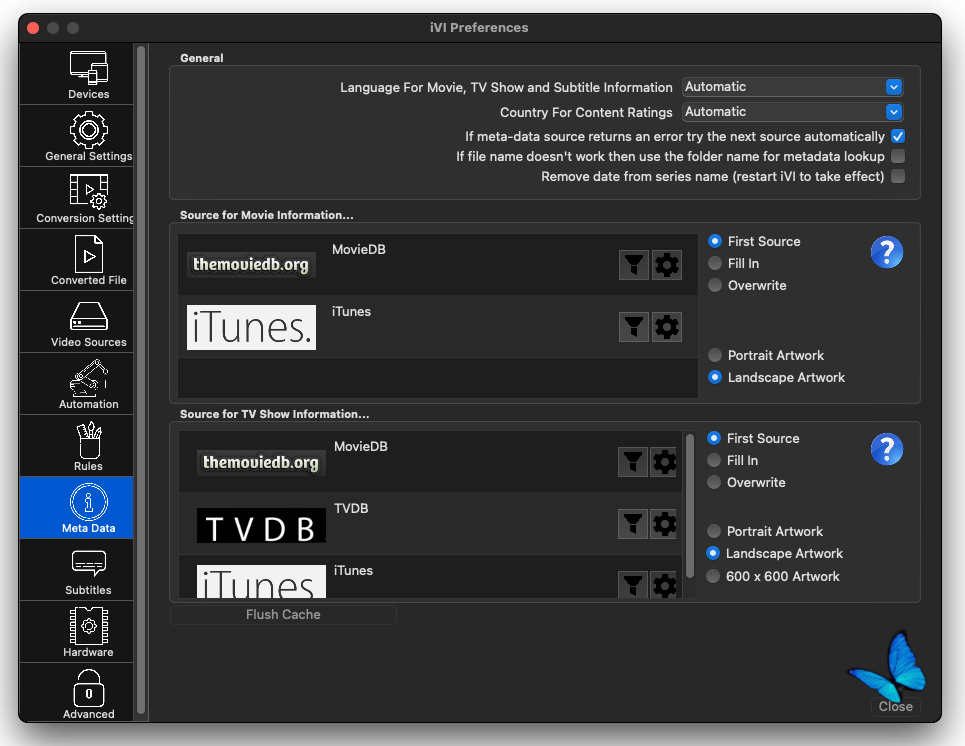The width and height of the screenshot is (965, 746).
Task: Switch to the Hardware tab
Action: 88,632
